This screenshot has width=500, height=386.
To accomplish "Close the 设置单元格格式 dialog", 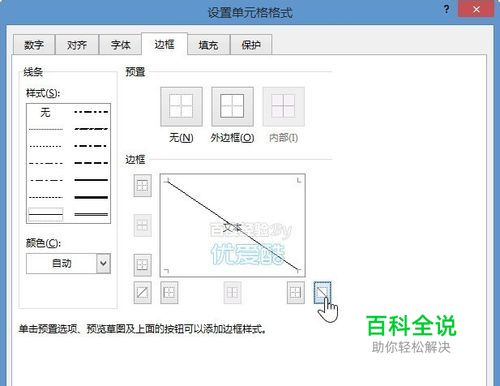I will (x=476, y=9).
